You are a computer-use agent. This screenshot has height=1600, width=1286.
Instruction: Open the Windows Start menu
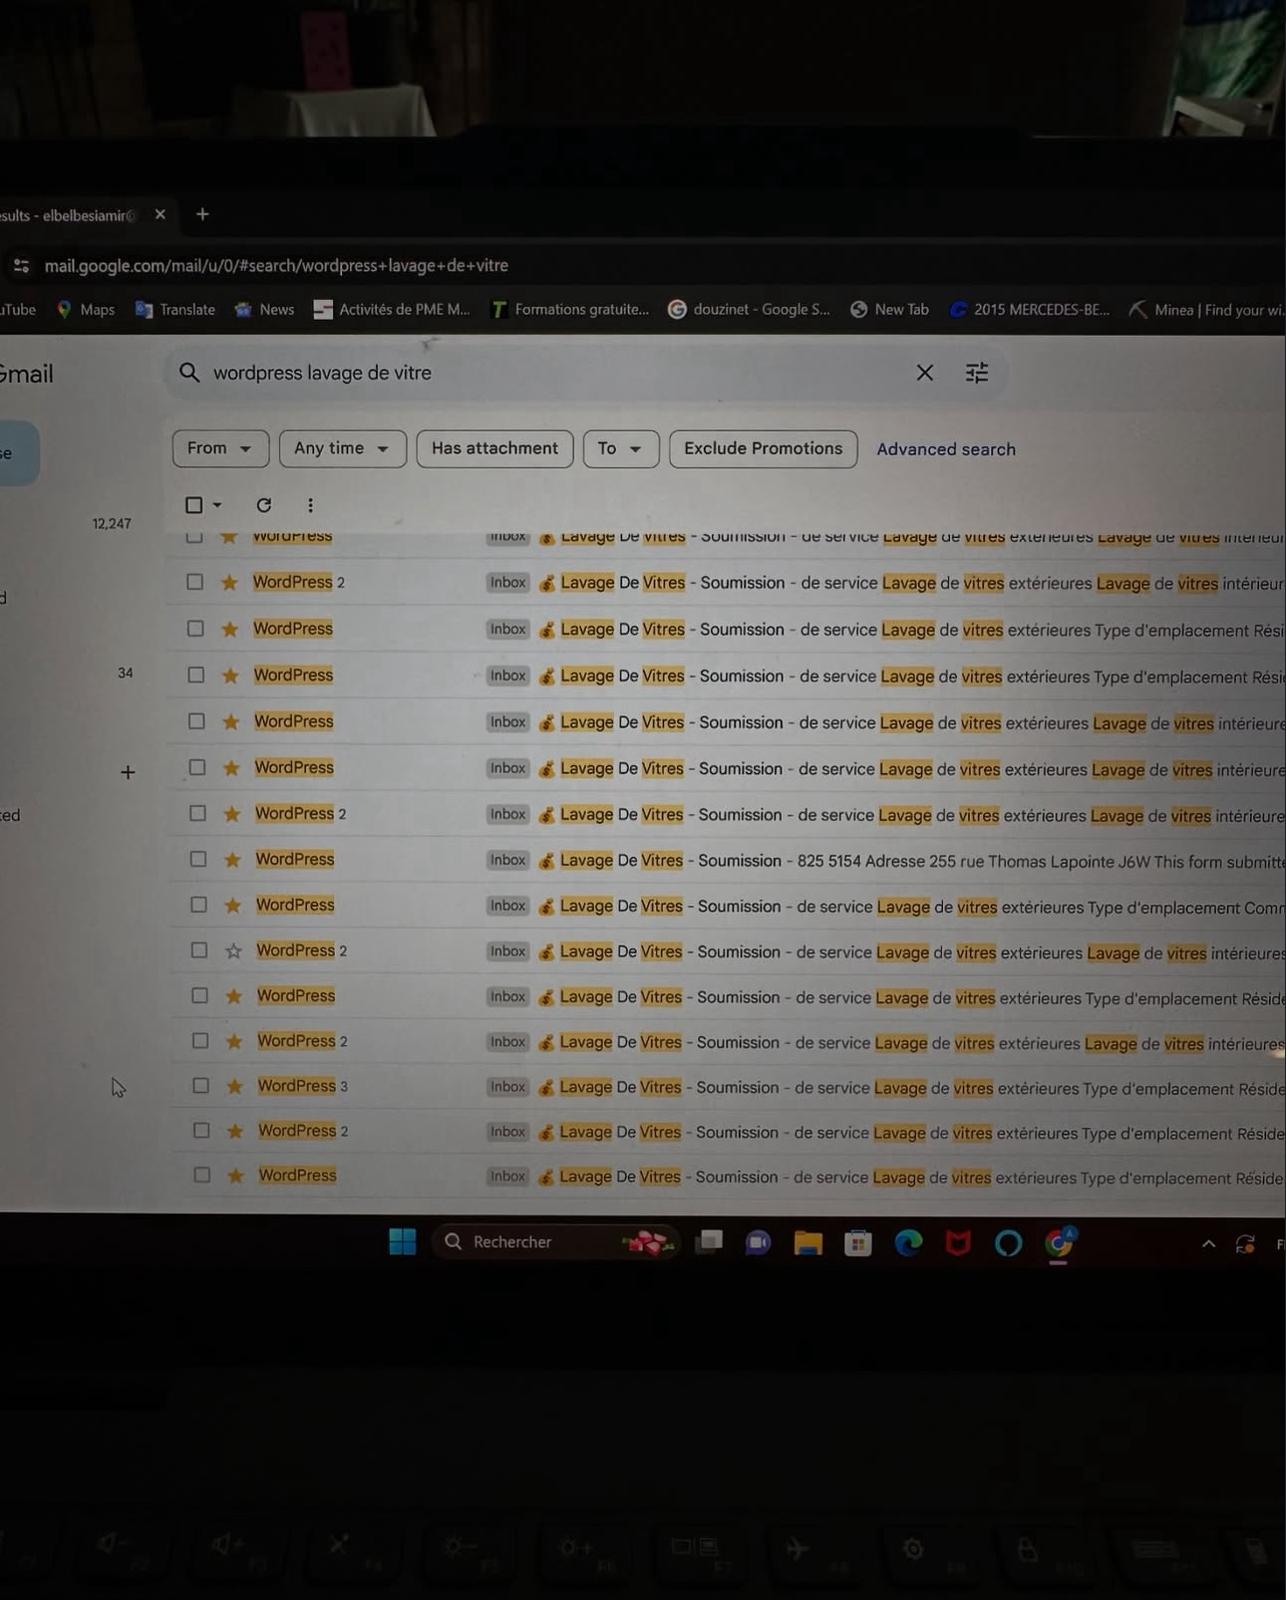coord(402,1242)
